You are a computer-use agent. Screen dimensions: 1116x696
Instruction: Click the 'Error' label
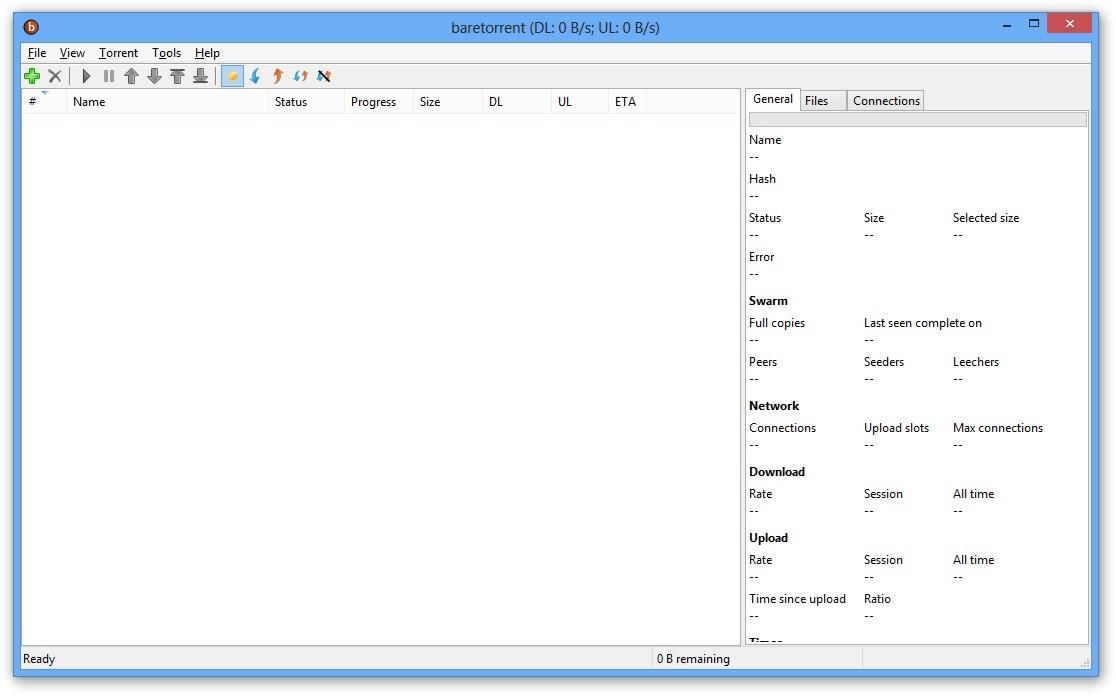[762, 257]
